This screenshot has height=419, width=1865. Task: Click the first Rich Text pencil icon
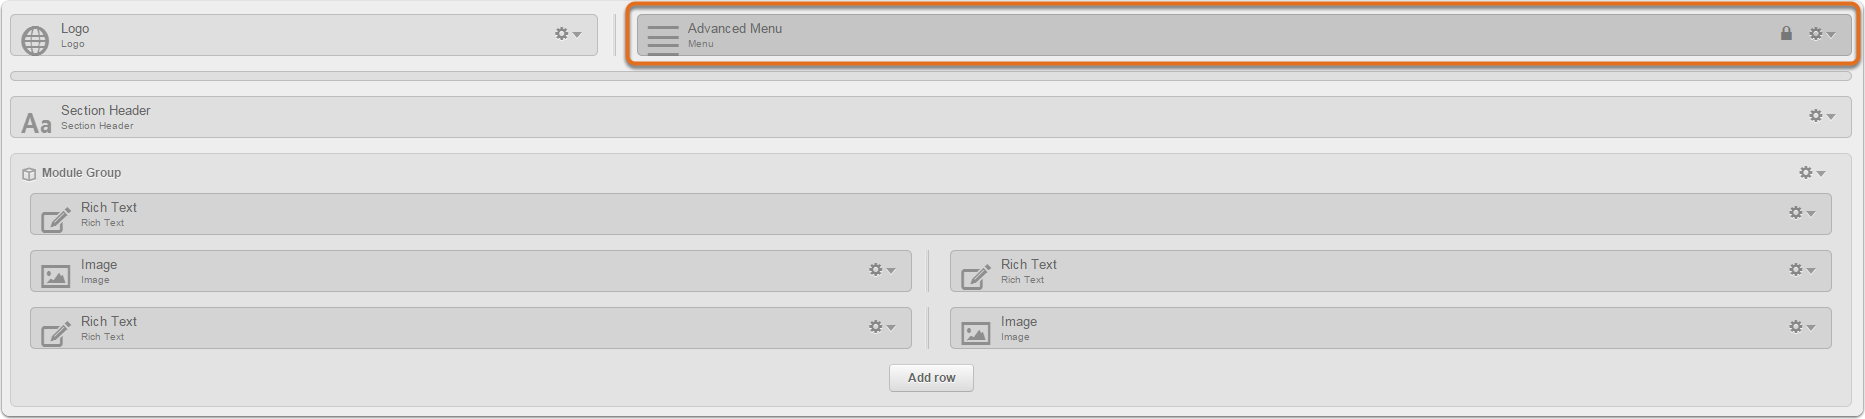(x=56, y=218)
